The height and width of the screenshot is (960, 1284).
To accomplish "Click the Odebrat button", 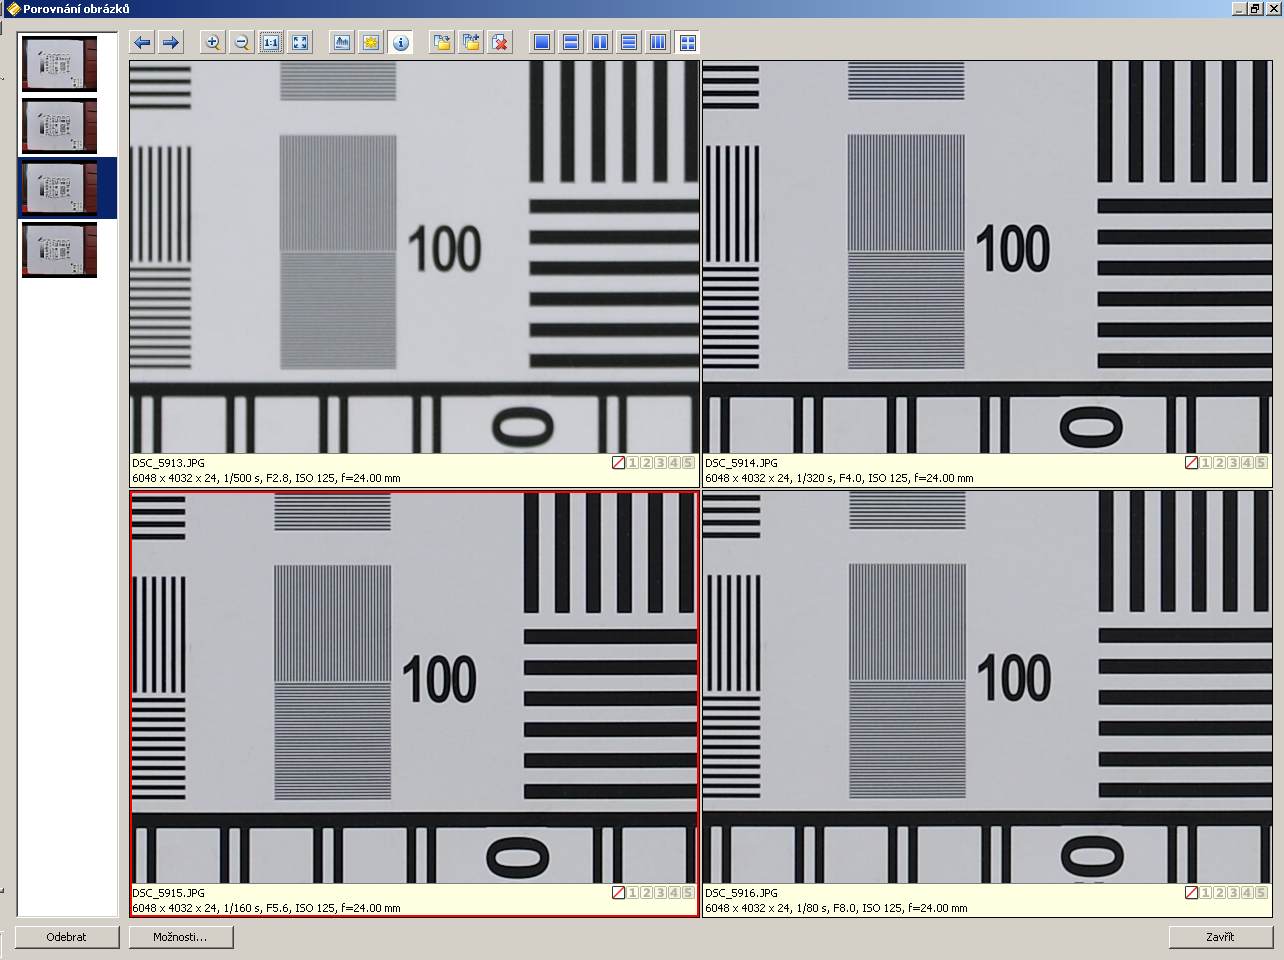I will (67, 937).
